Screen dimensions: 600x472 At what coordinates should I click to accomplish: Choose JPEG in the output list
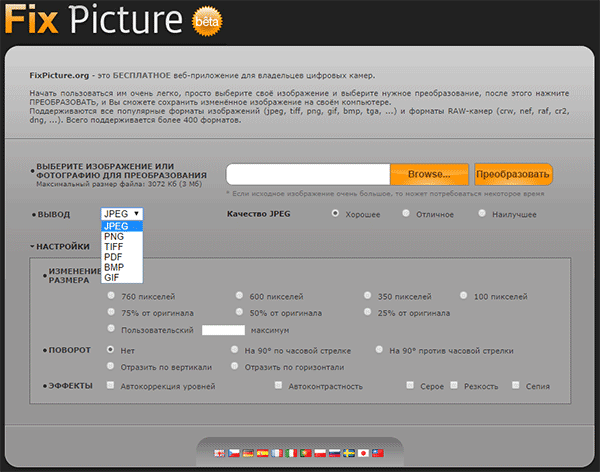coord(122,226)
